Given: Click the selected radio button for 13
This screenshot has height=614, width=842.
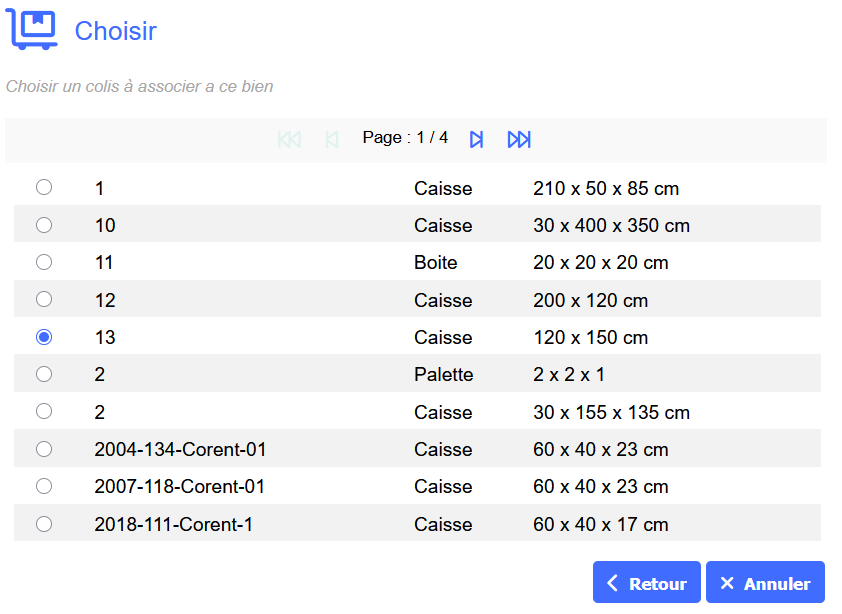Looking at the screenshot, I should (44, 337).
